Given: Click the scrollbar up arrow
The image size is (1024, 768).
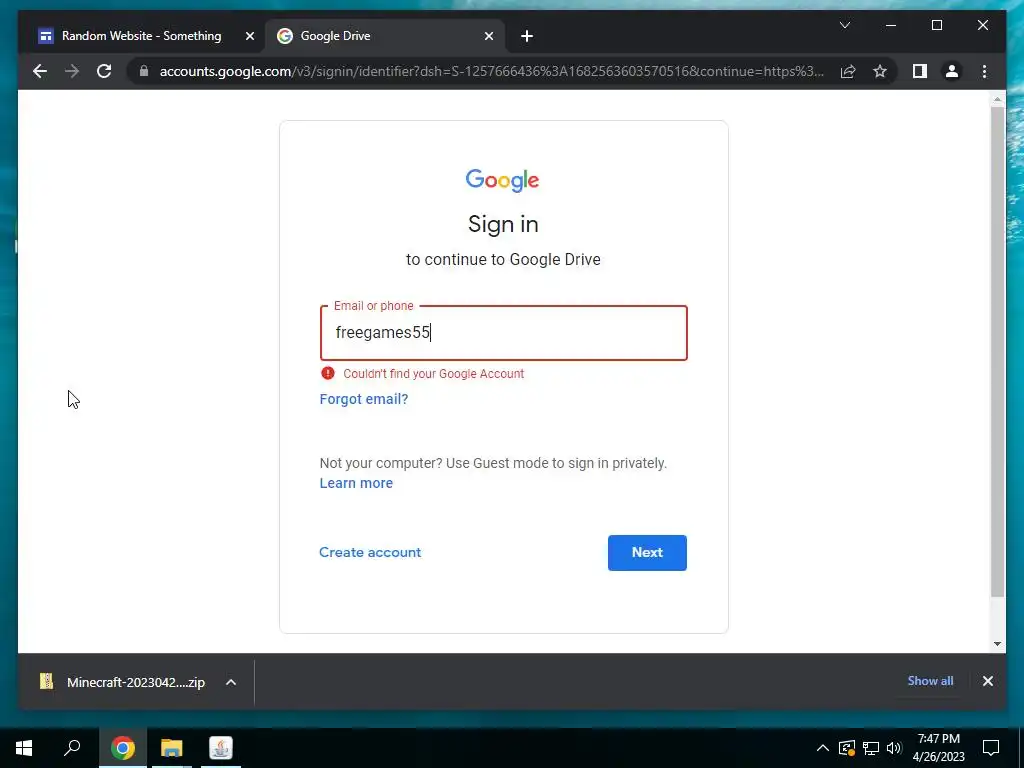Looking at the screenshot, I should pyautogui.click(x=997, y=99).
